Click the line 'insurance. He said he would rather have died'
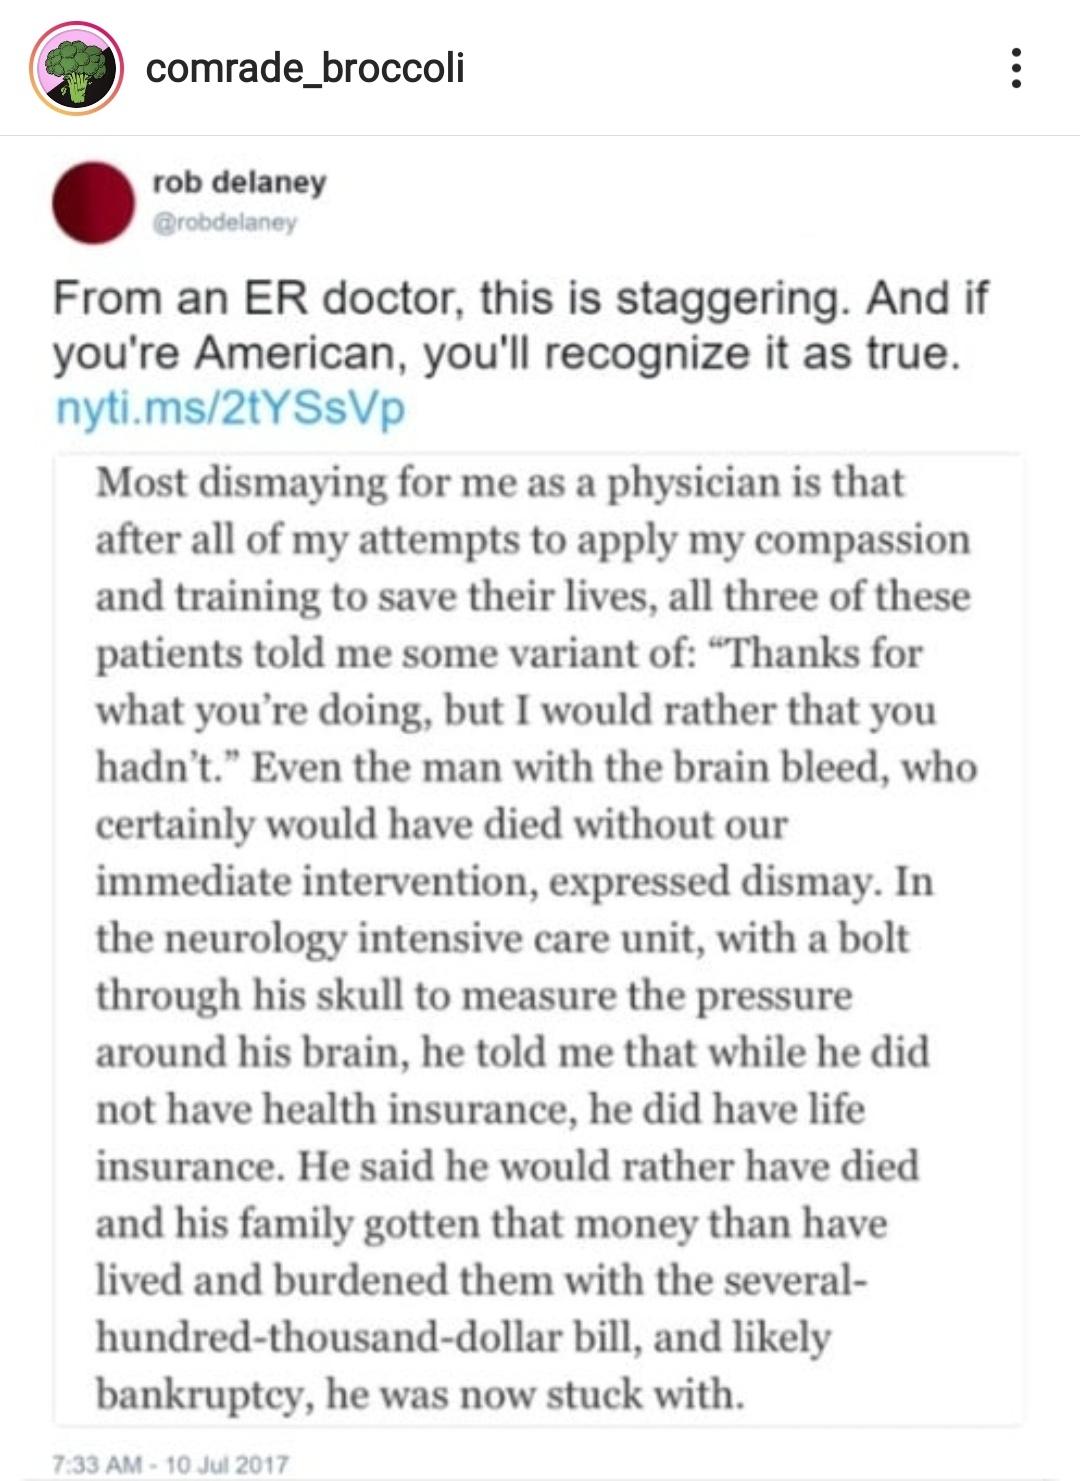This screenshot has width=1080, height=1481. tap(508, 1167)
